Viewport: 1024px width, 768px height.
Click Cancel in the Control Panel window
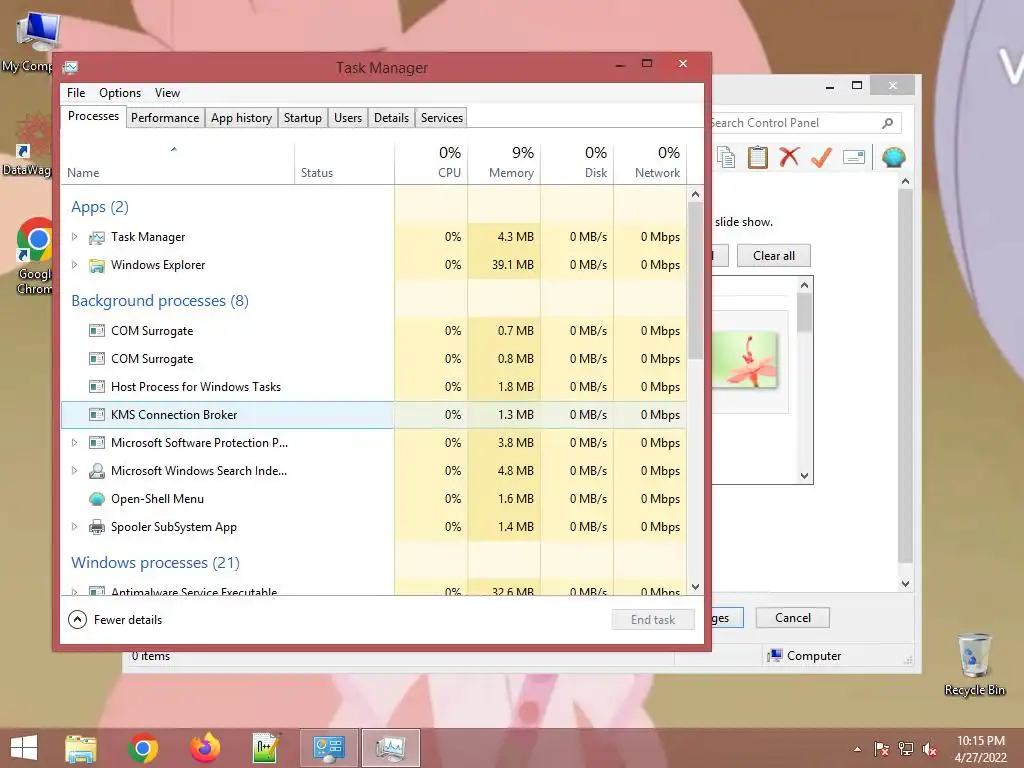click(x=793, y=618)
